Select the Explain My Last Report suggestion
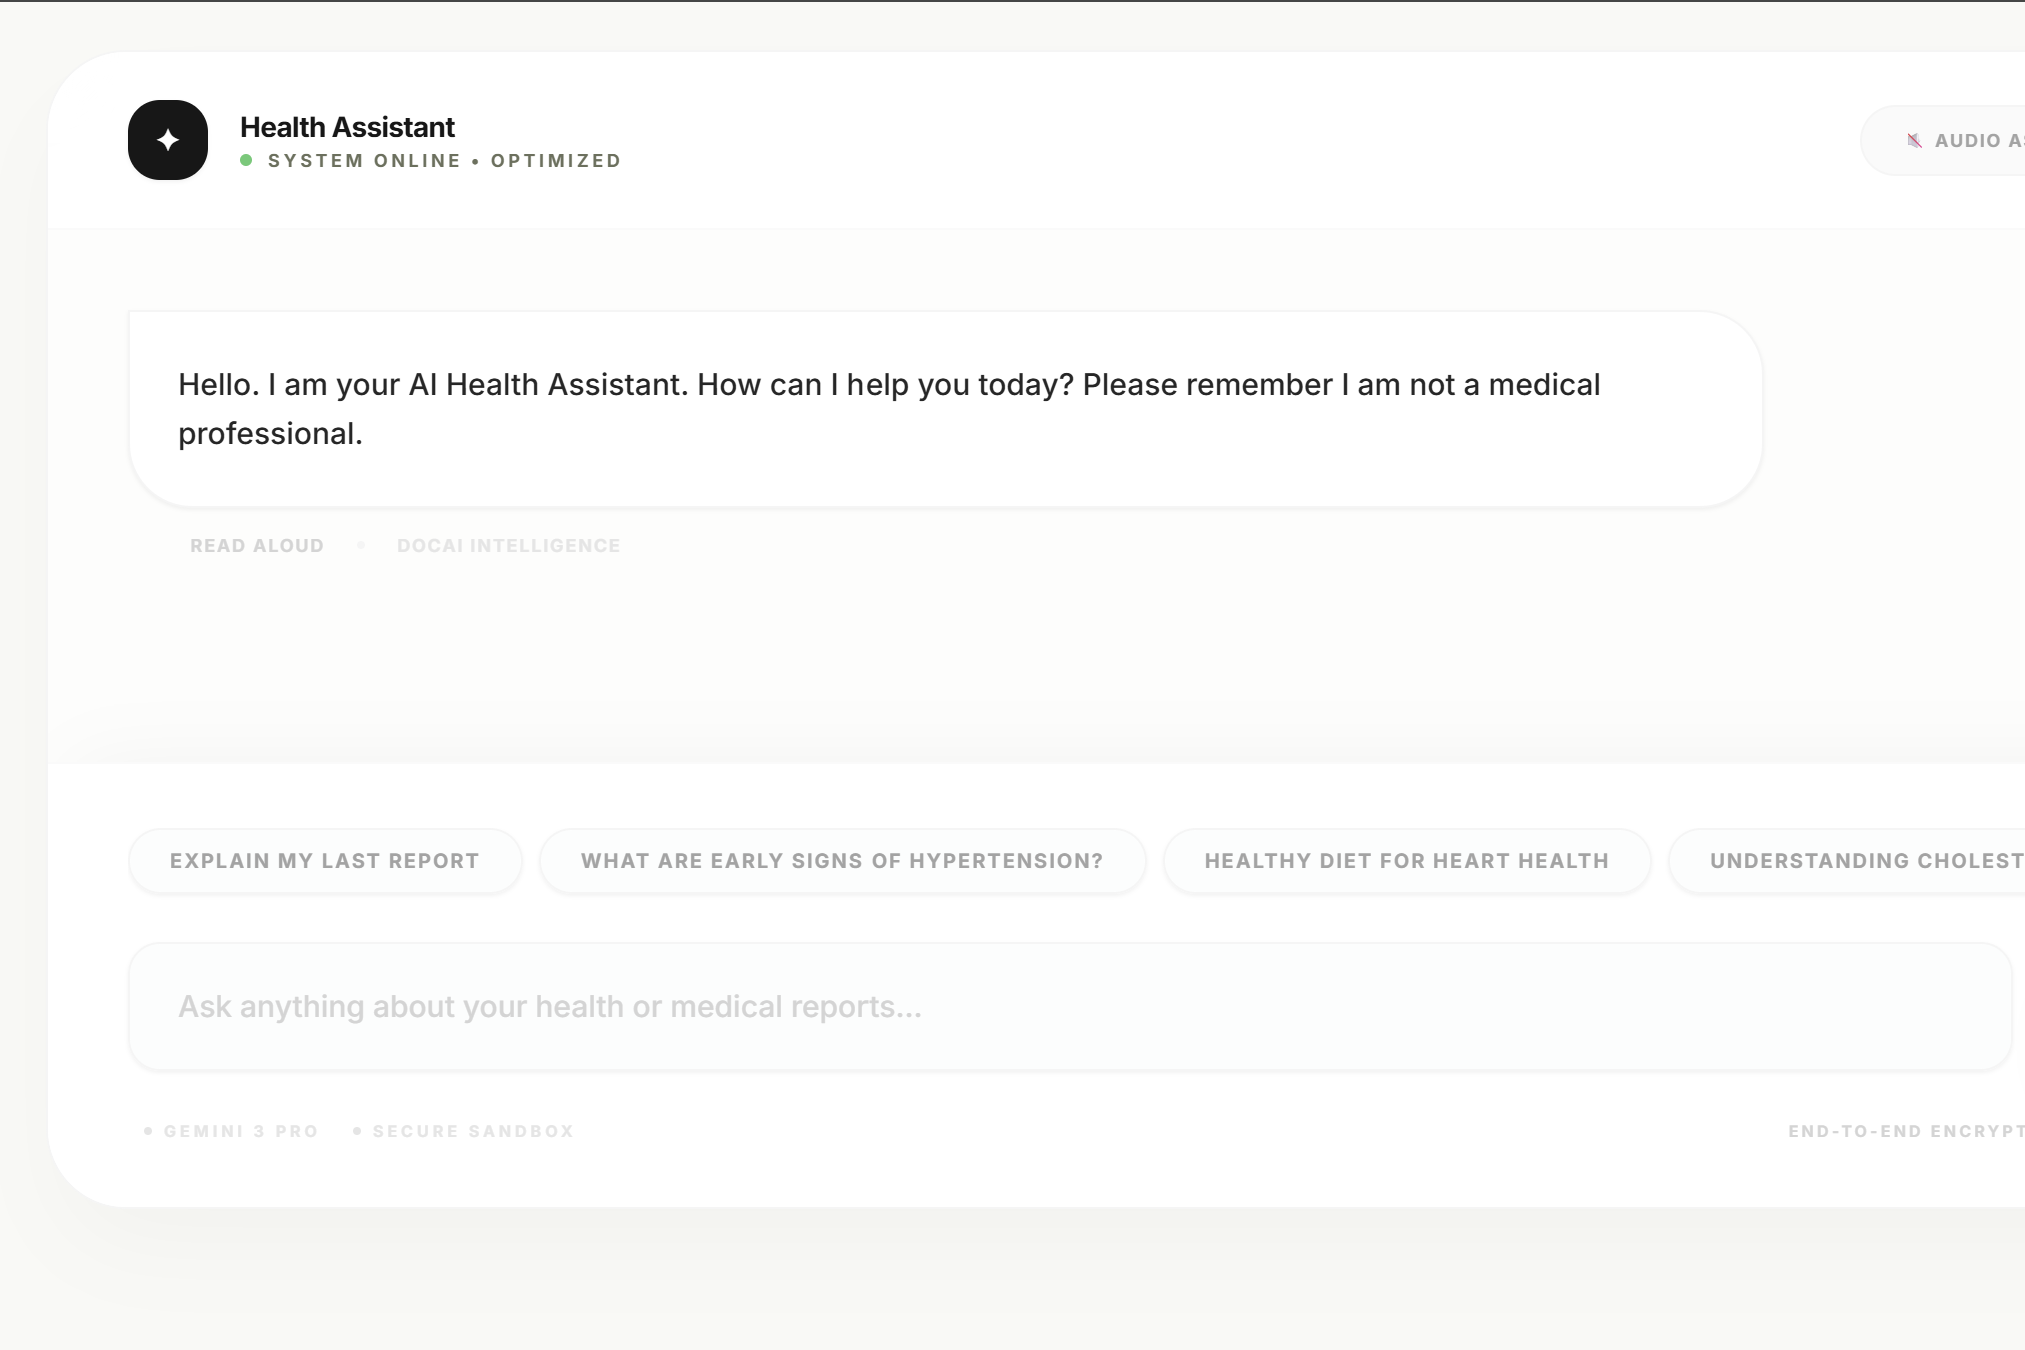This screenshot has width=2025, height=1350. coord(325,861)
